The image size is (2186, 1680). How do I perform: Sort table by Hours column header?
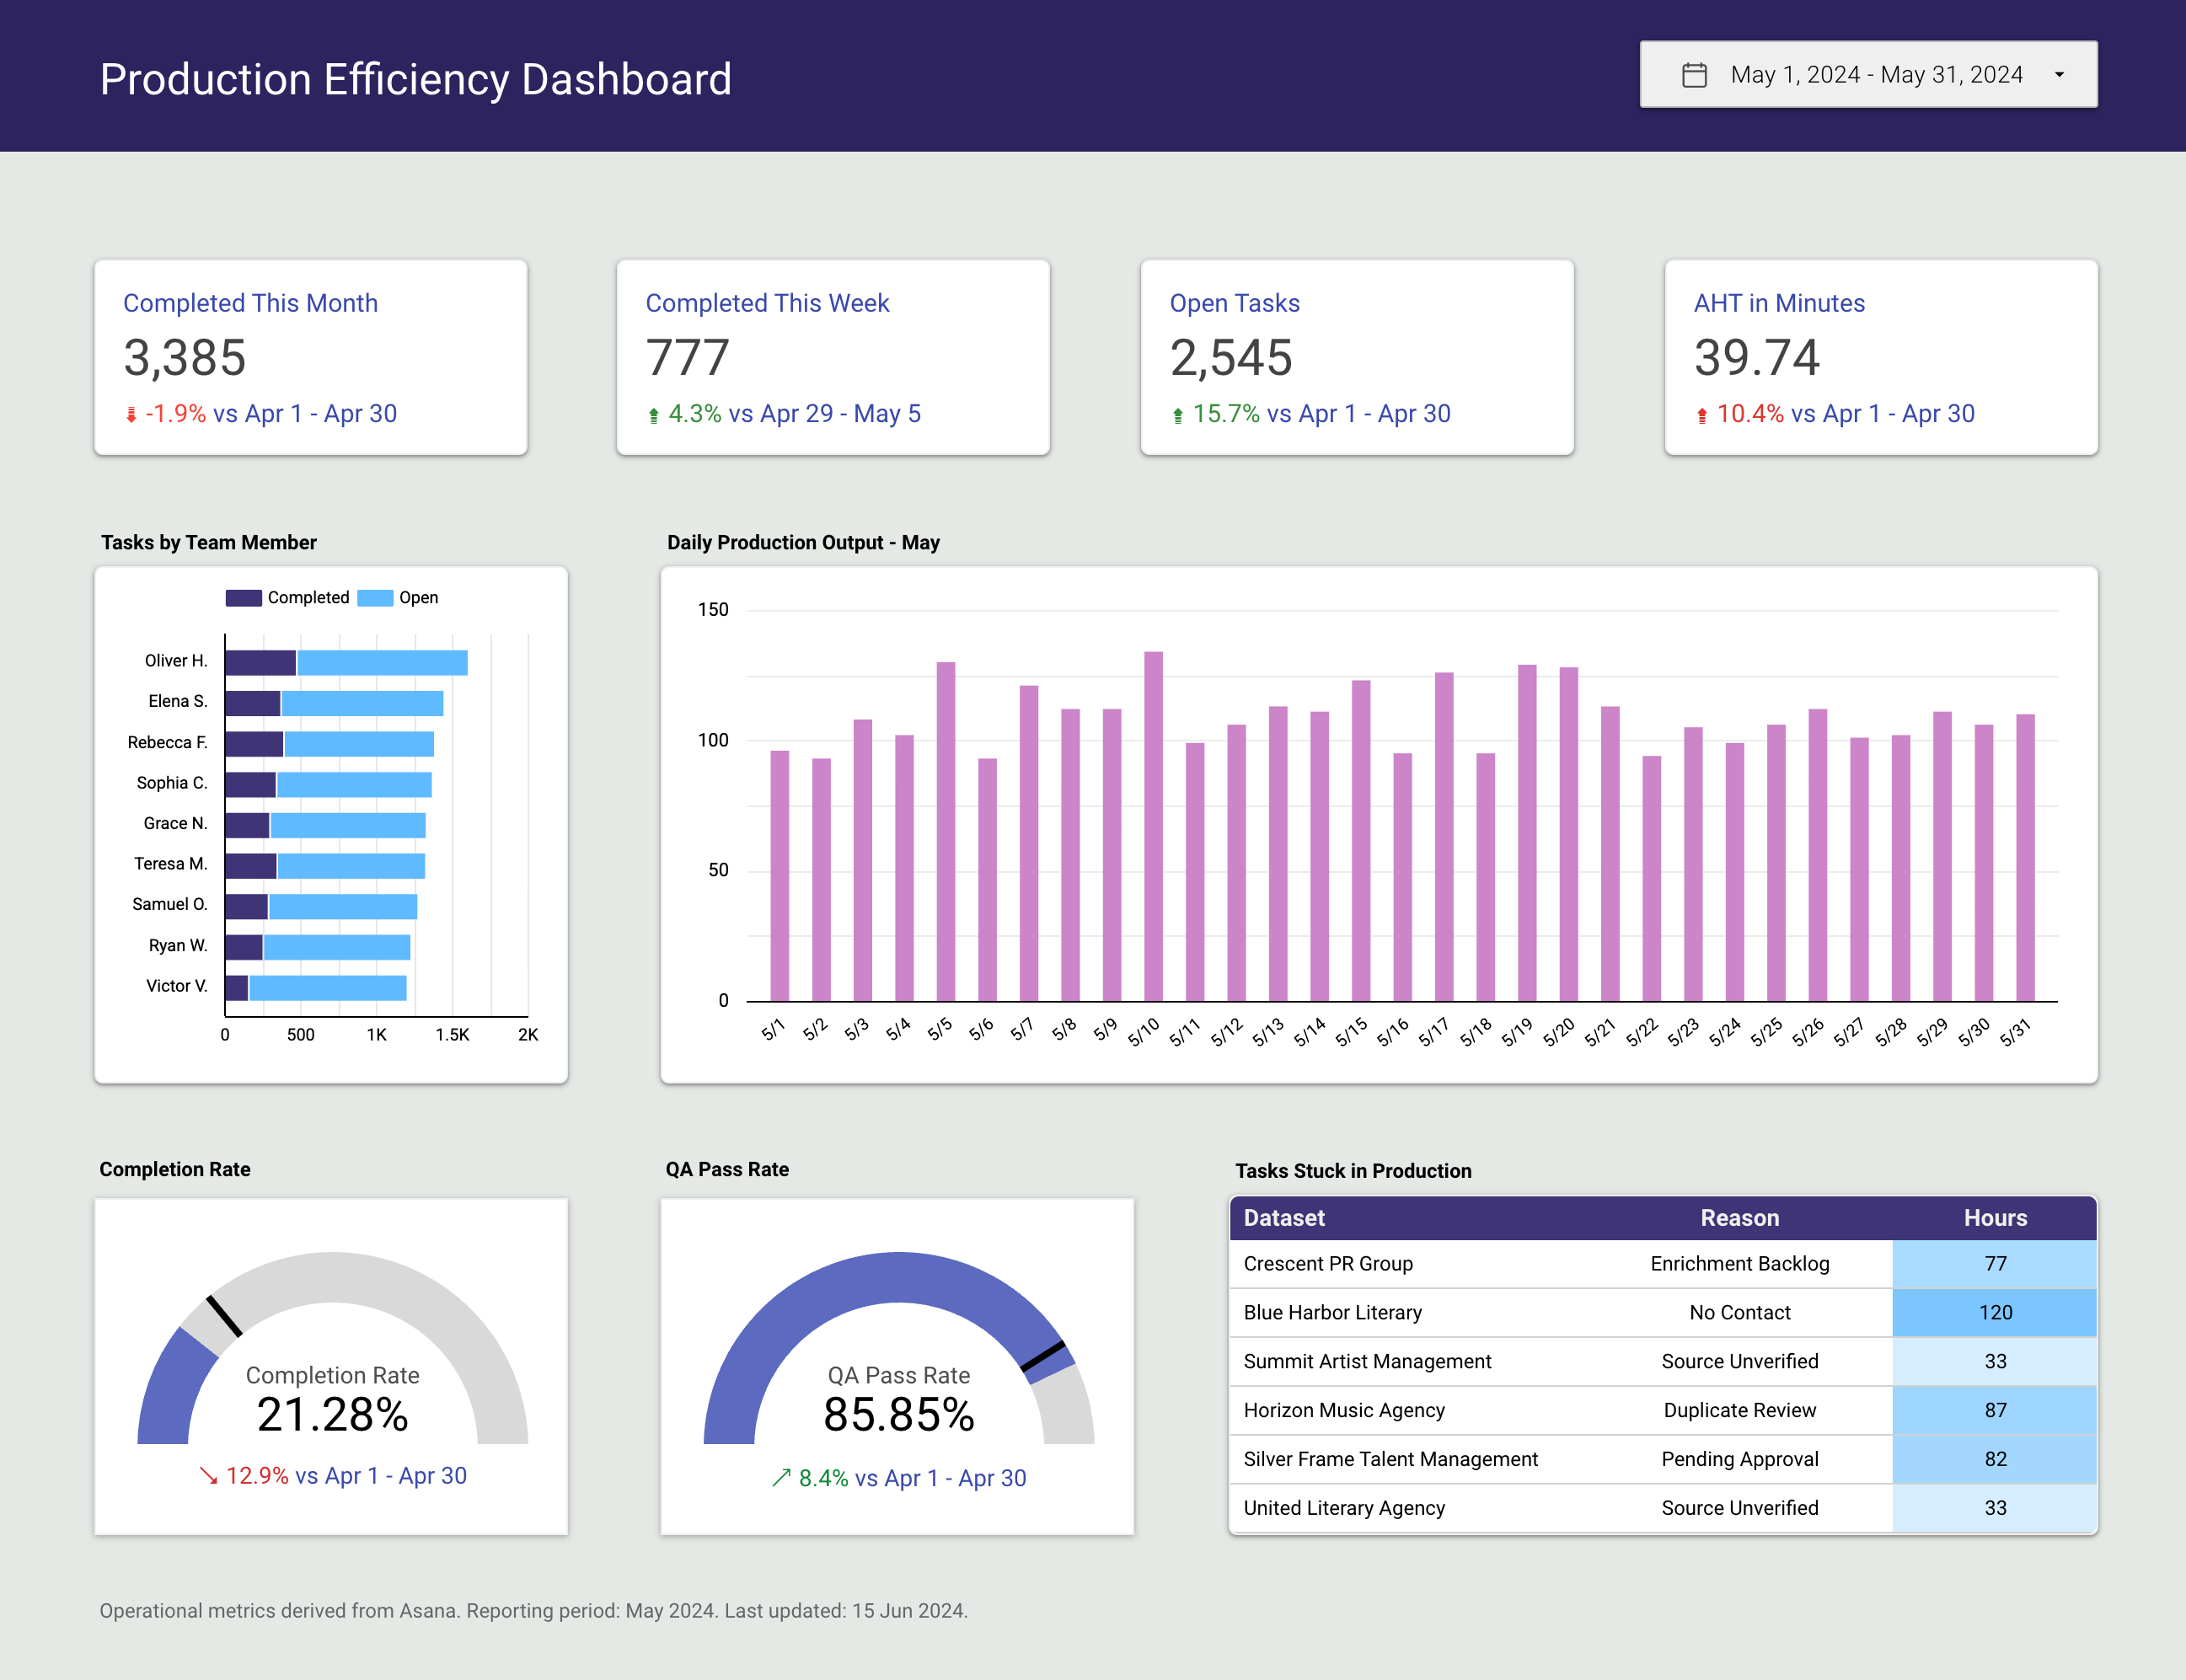[x=1995, y=1218]
